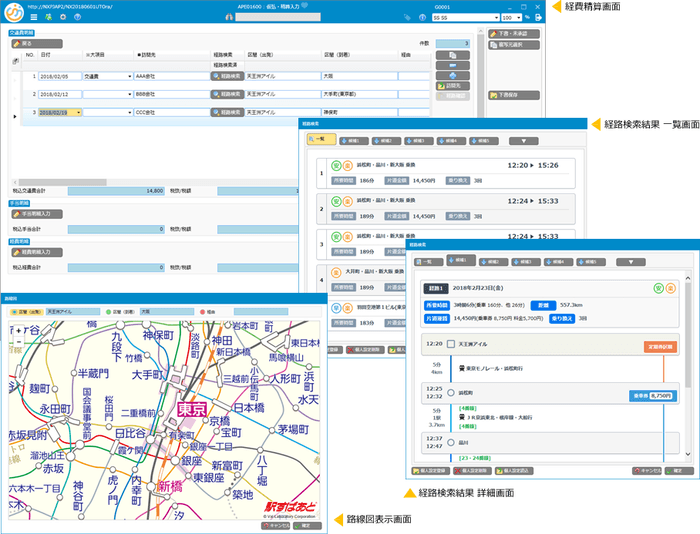Viewport: 700px width, 534px height.
Task: Open the 交通費 category dropdown in row 1
Action: (x=130, y=76)
